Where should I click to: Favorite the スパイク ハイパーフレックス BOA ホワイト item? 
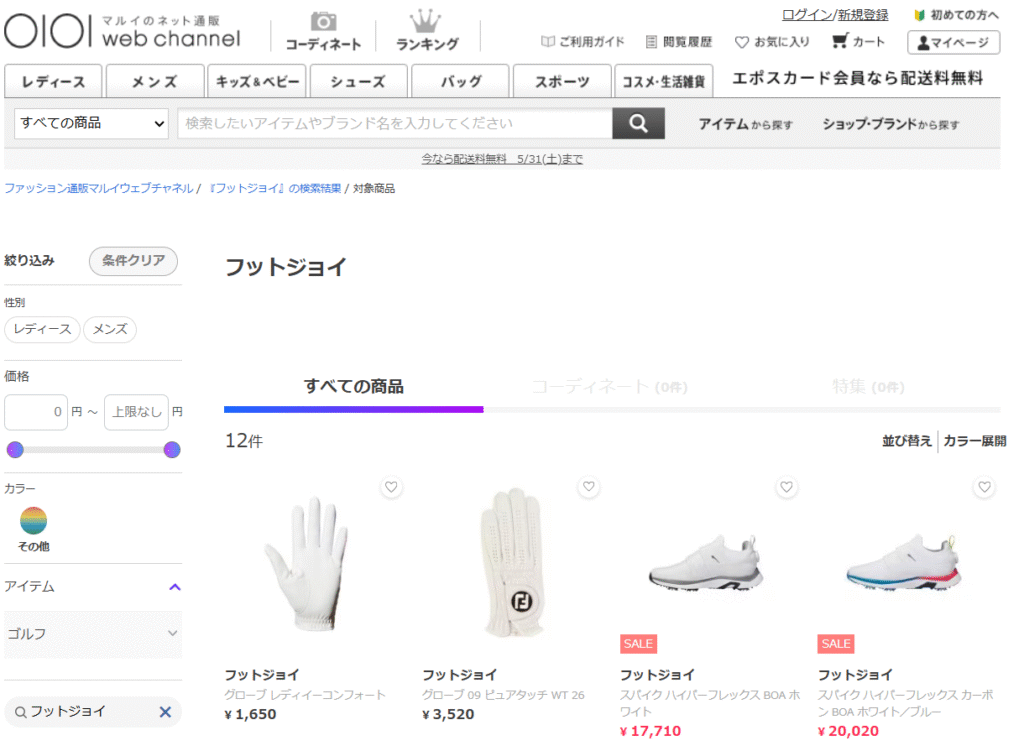click(x=787, y=487)
